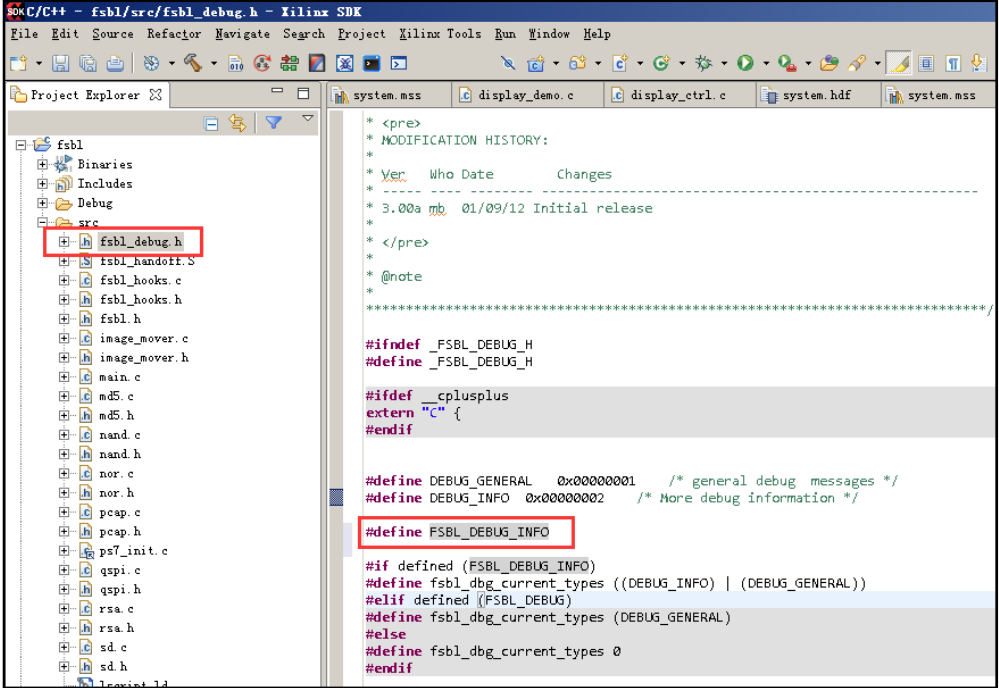Open the white terminal prompt icon
This screenshot has height=688, width=999.
[399, 63]
